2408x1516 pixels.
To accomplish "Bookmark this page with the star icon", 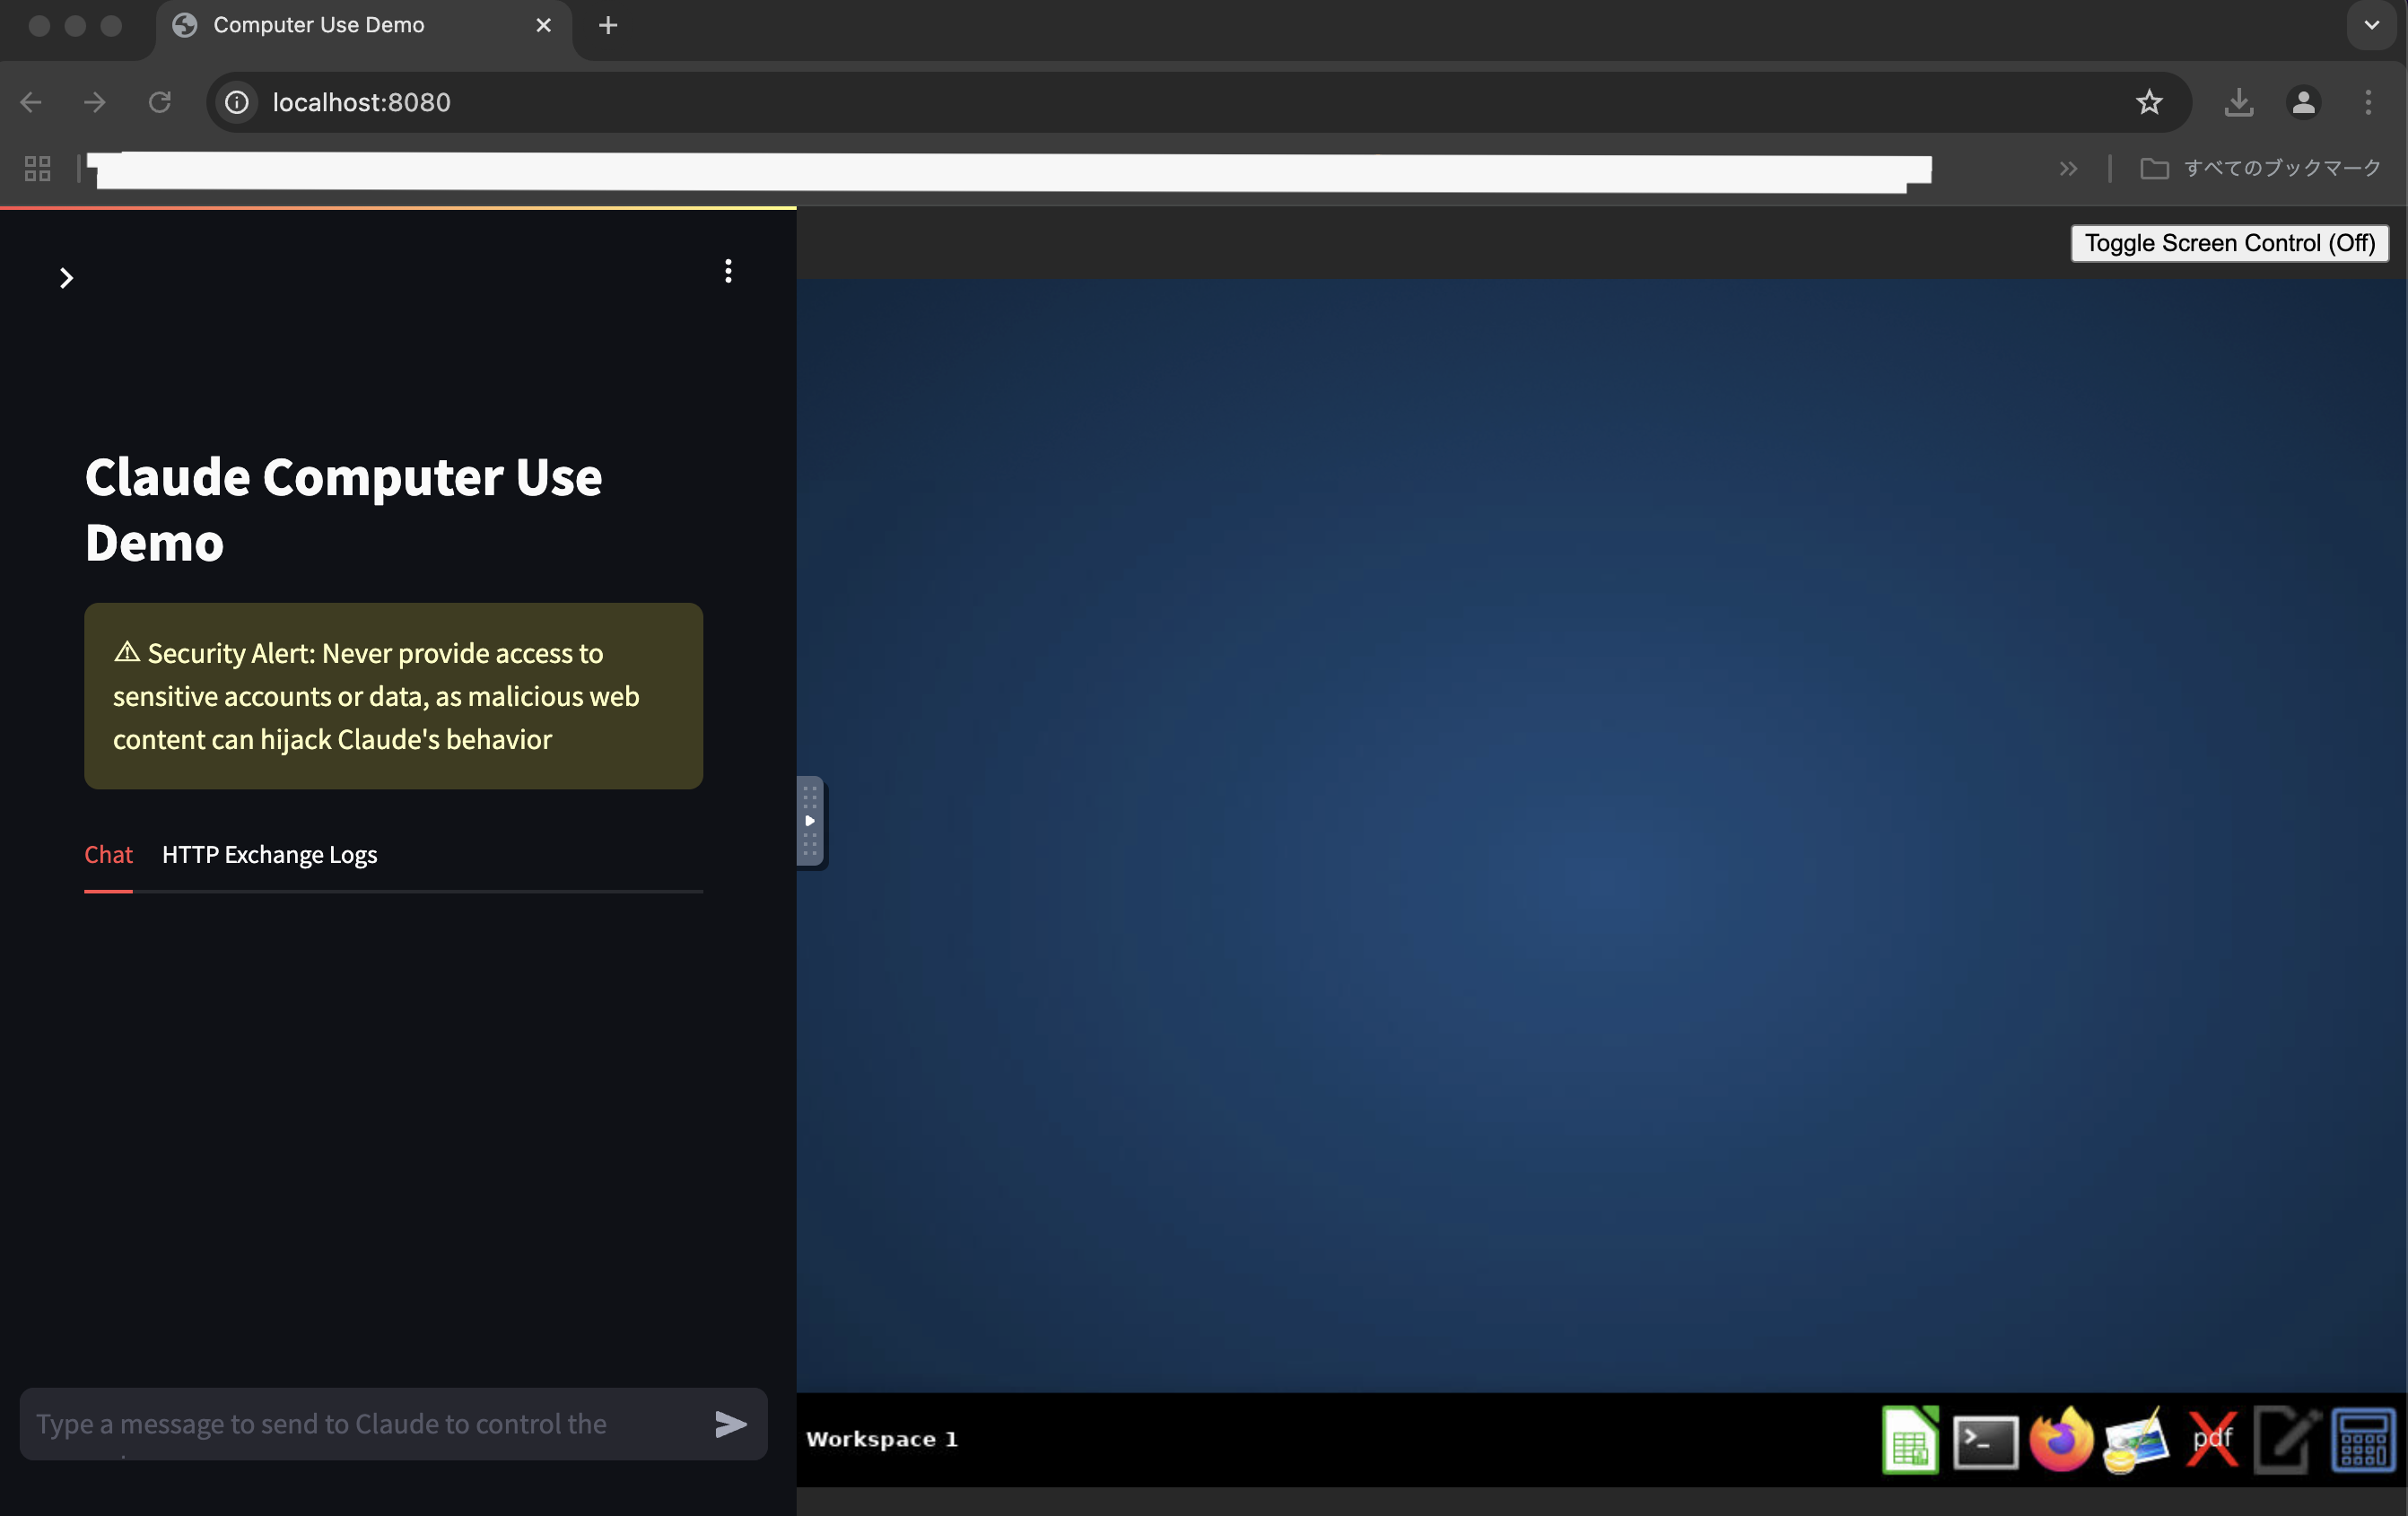I will pyautogui.click(x=2148, y=102).
